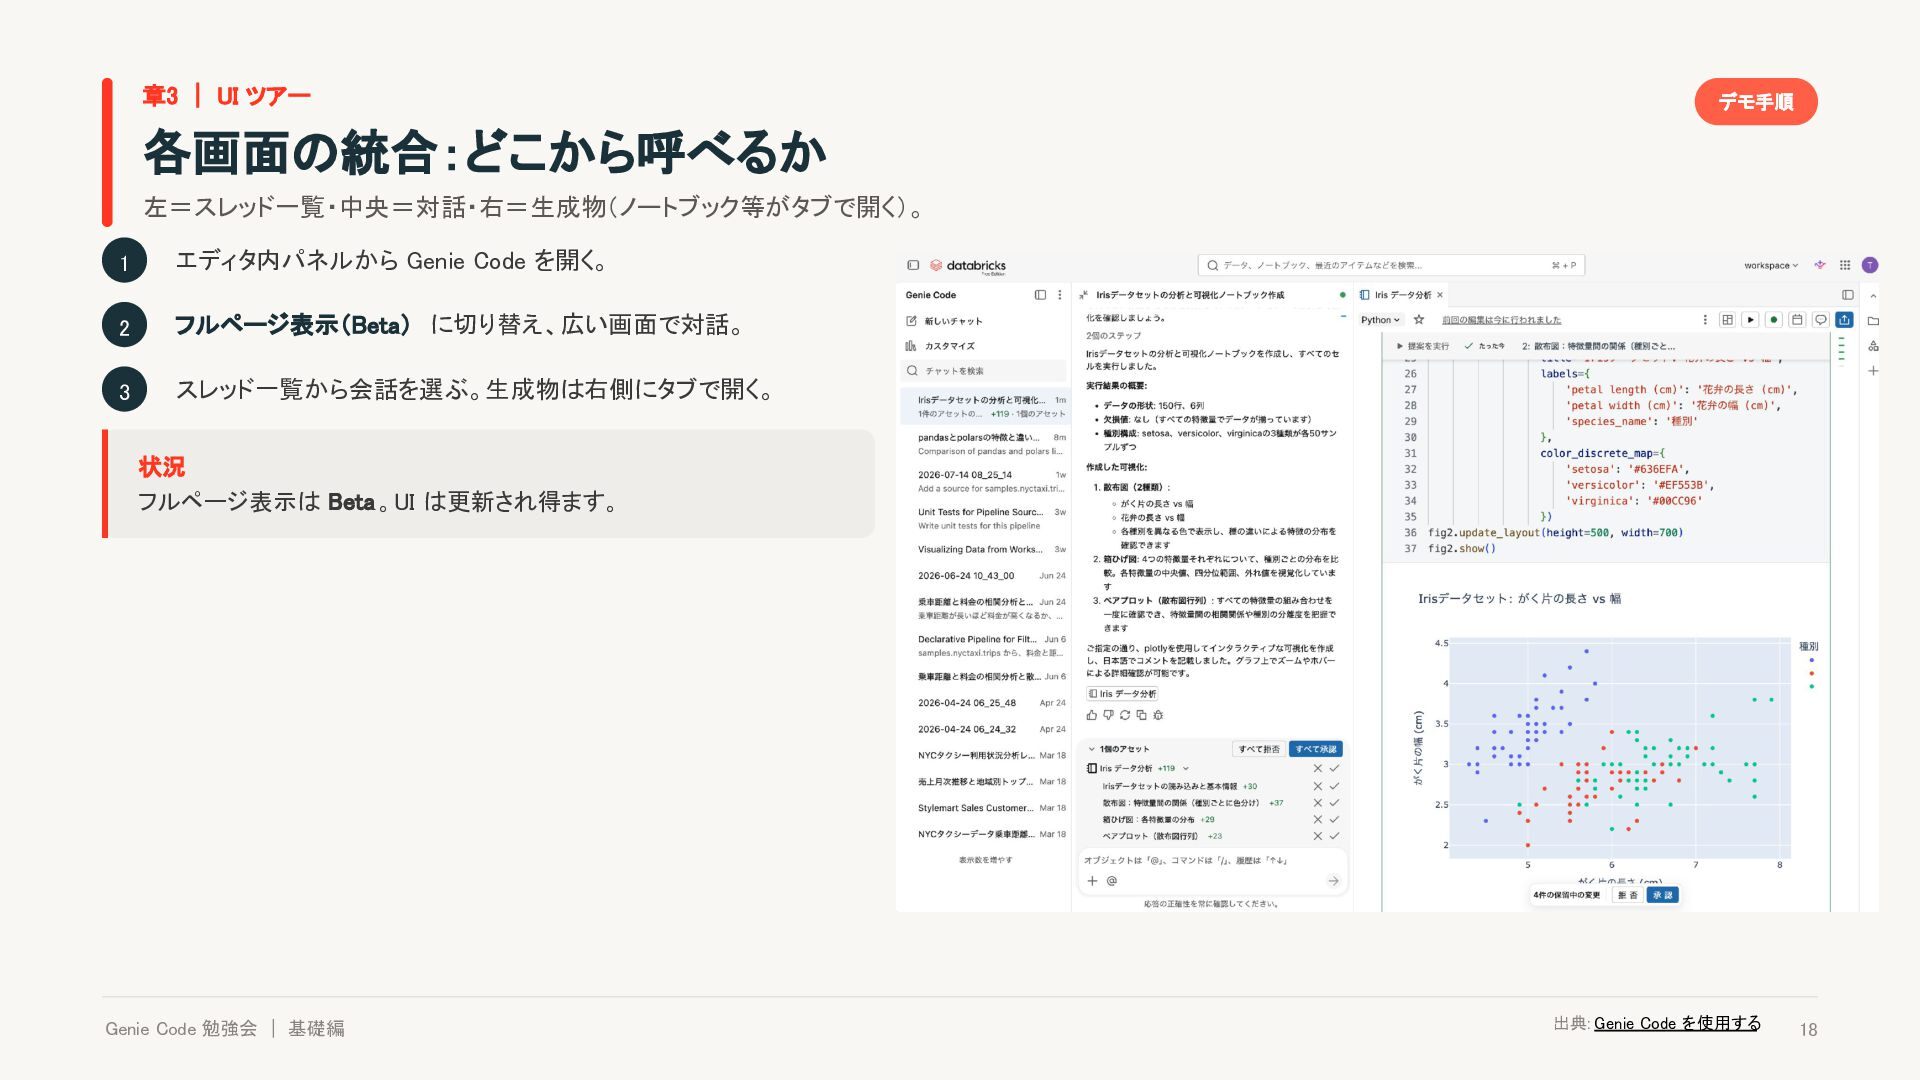The height and width of the screenshot is (1080, 1920).
Task: Accept the Iris データ分析 asset checkmark
Action: point(1334,769)
